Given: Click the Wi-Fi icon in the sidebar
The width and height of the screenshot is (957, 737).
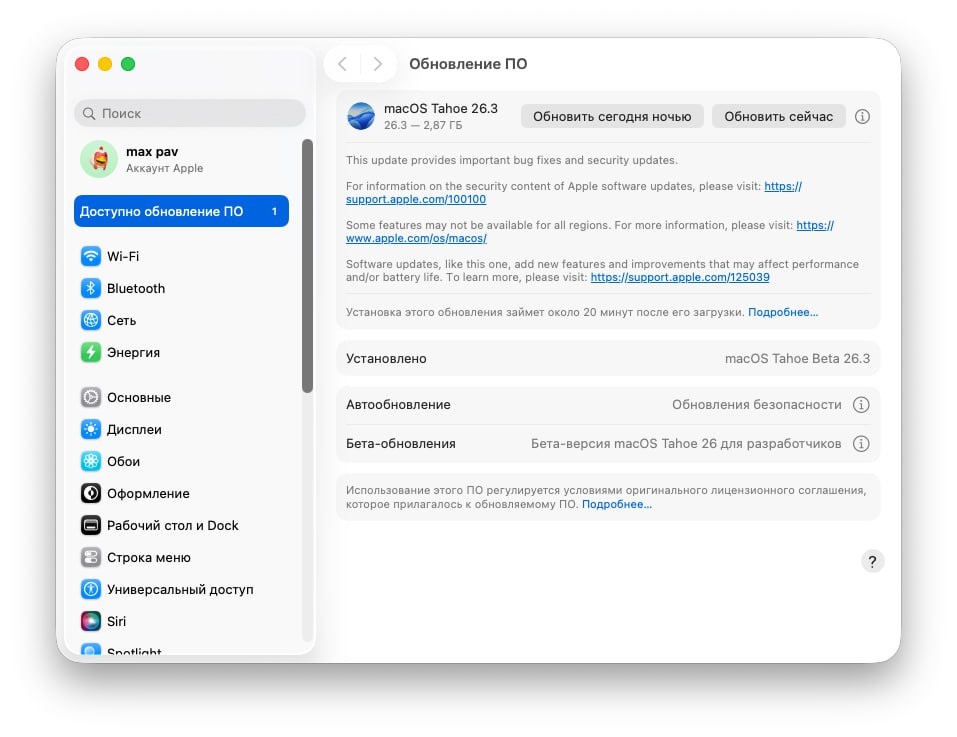Looking at the screenshot, I should [x=91, y=256].
